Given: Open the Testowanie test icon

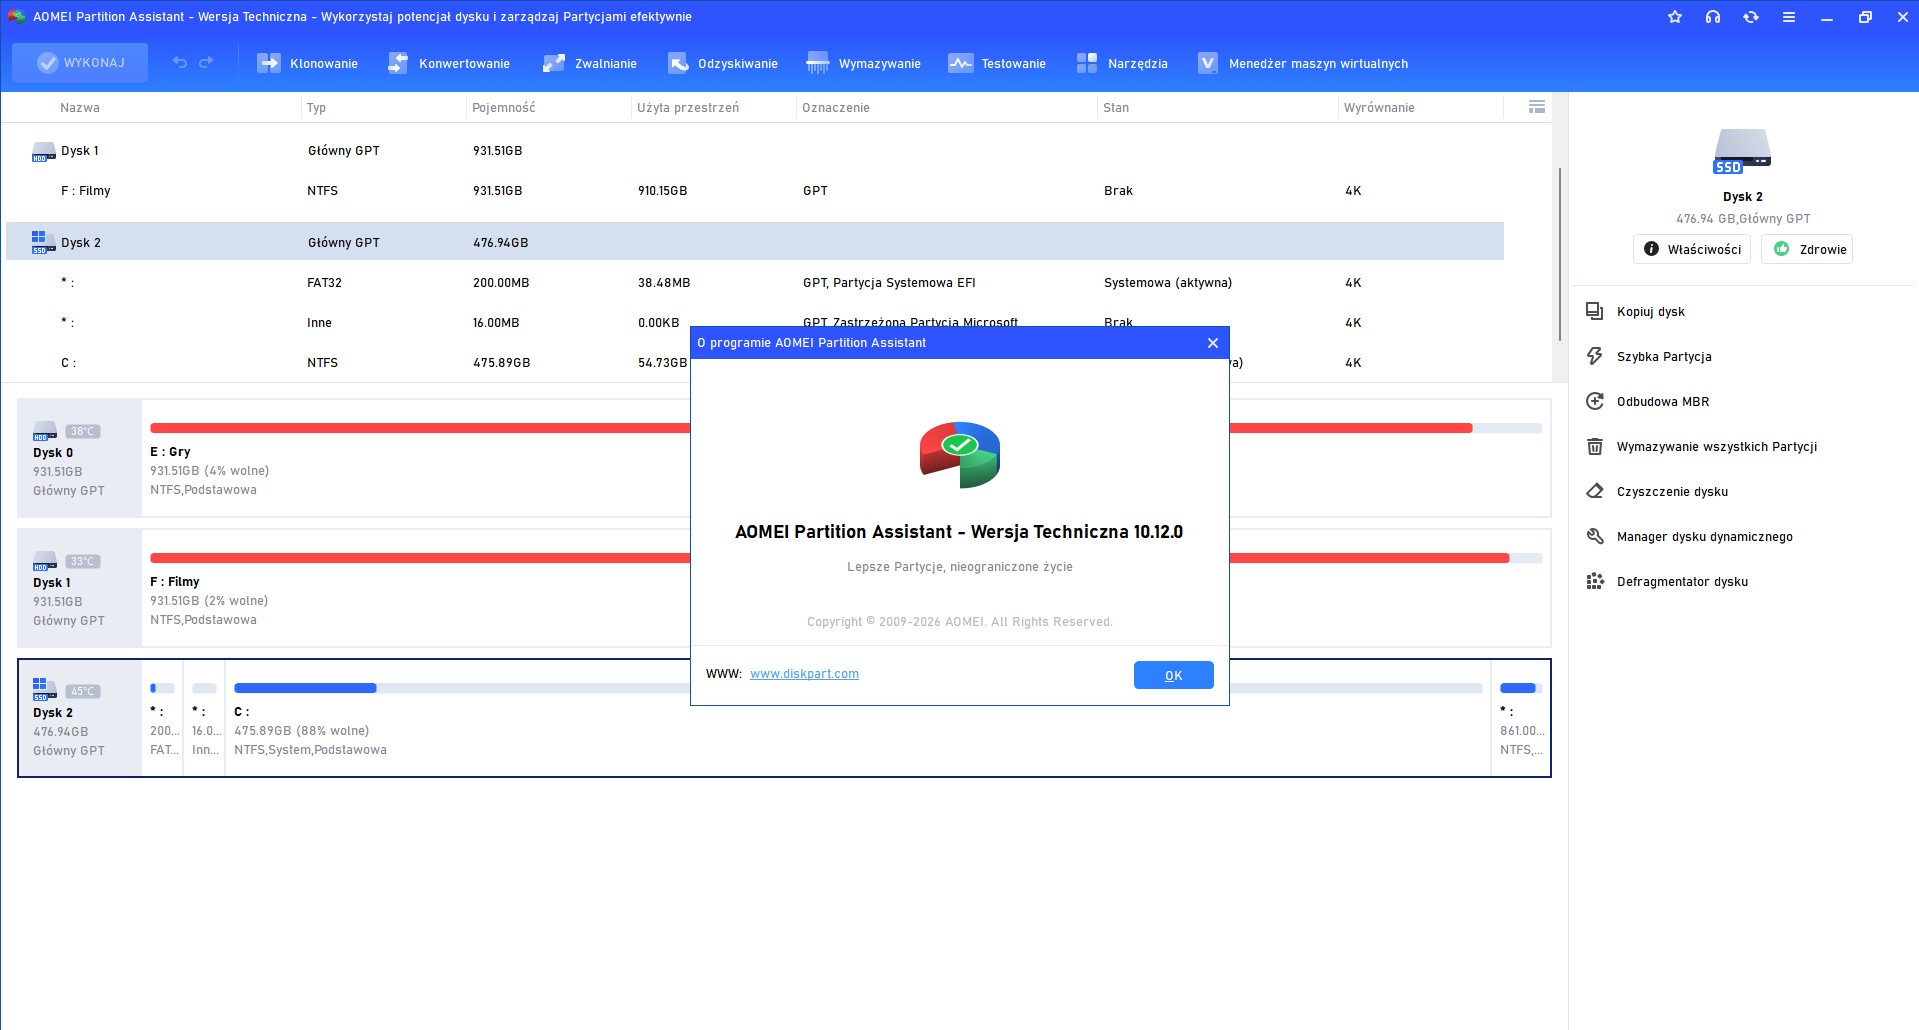Looking at the screenshot, I should pyautogui.click(x=961, y=63).
